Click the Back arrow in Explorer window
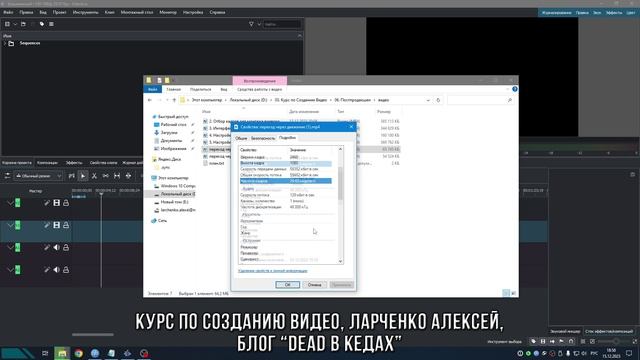 pos(150,100)
